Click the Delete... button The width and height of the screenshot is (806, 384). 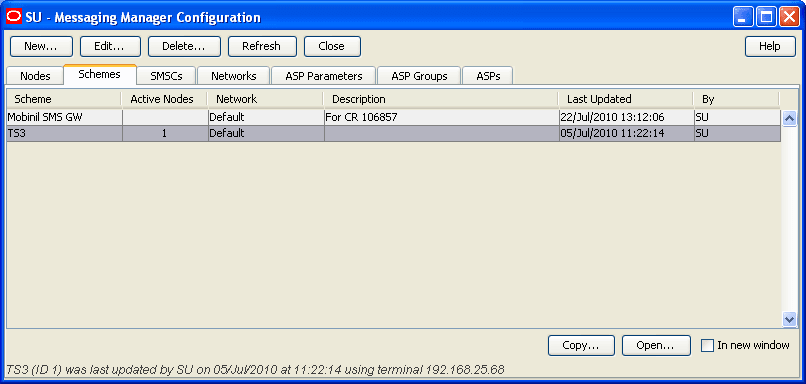pos(184,46)
